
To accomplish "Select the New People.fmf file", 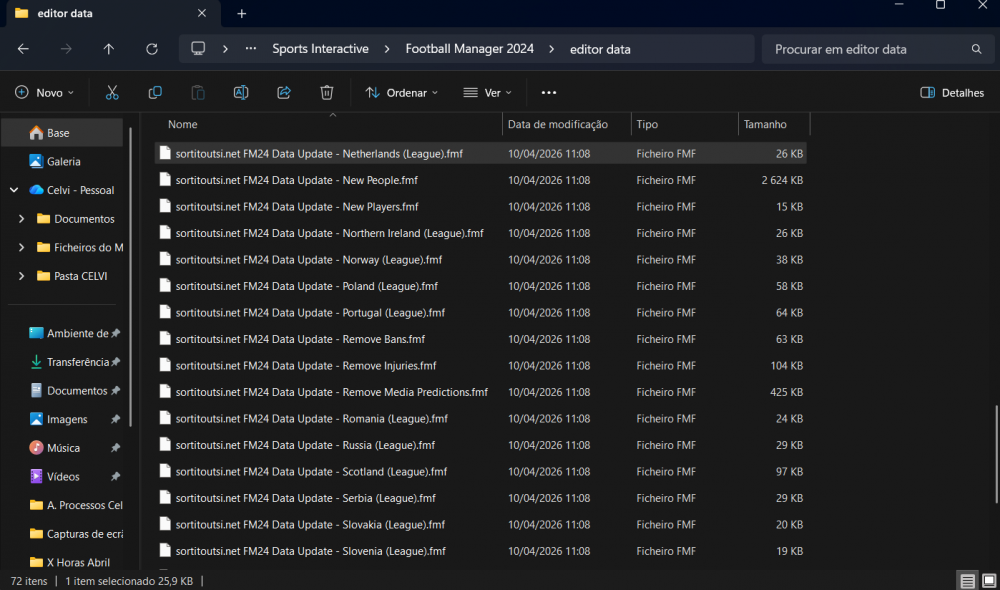I will point(481,180).
